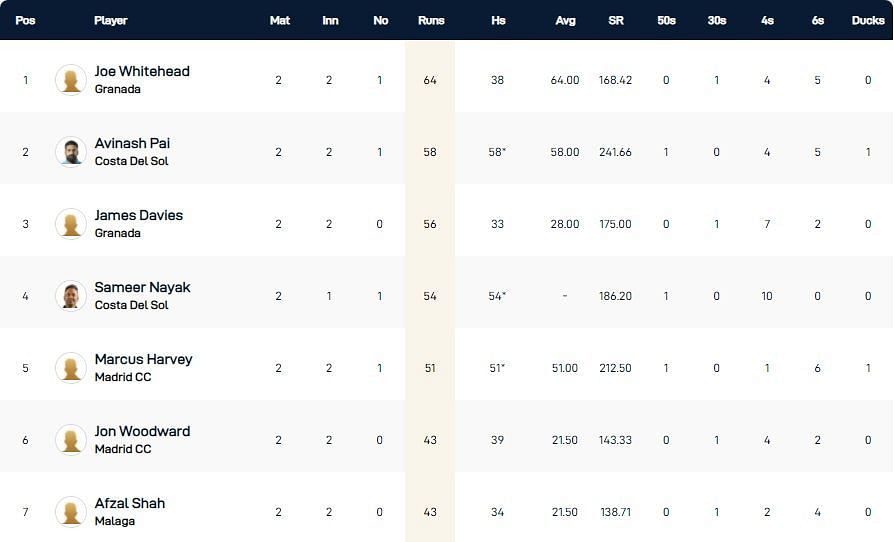Click Marcus Harvey's avatar icon
This screenshot has height=542, width=894.
coord(71,368)
